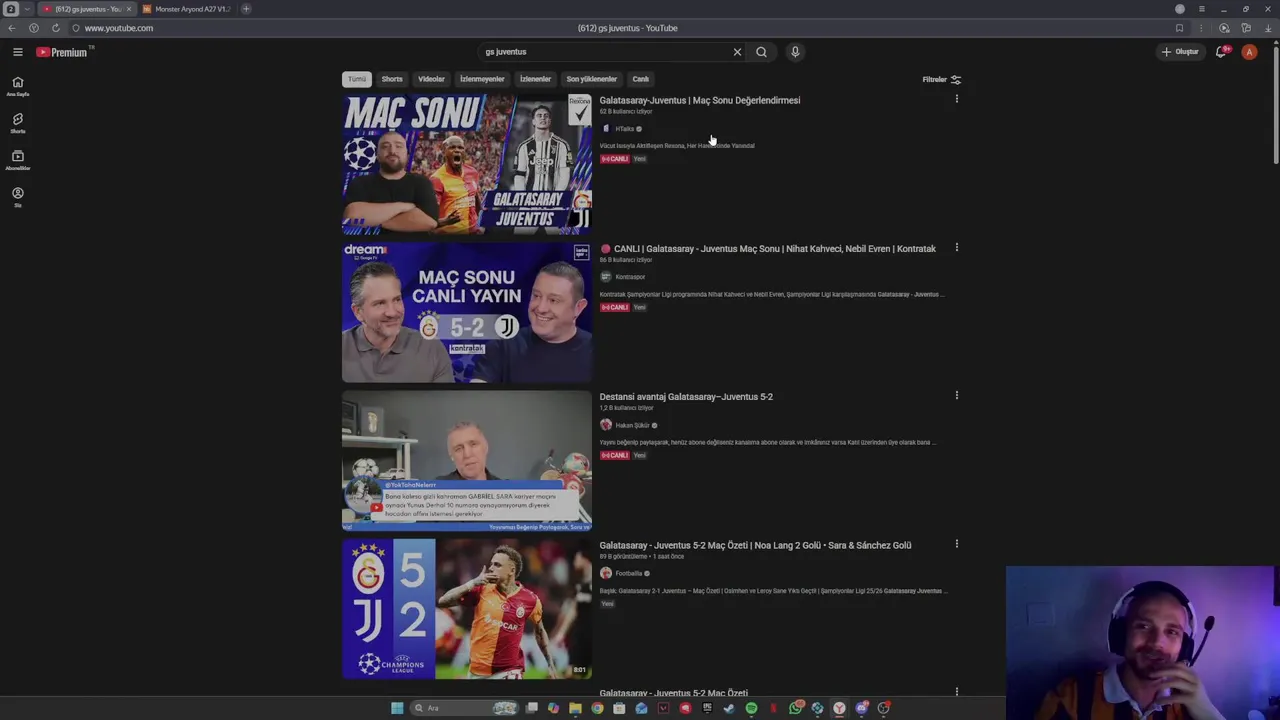
Task: Select the İzlenenler filter chip
Action: (535, 79)
